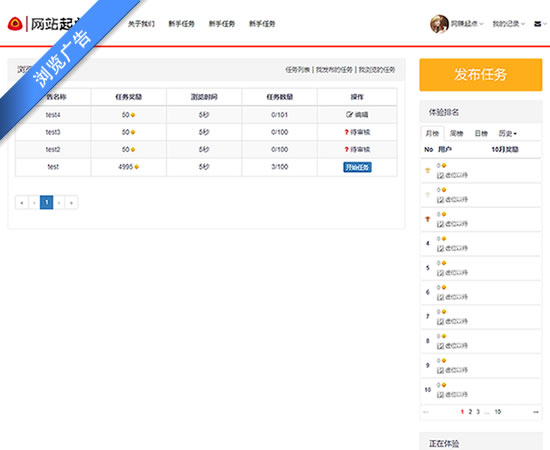This screenshot has width=550, height=450.
Task: Click 待审核 status in test3 row
Action: [x=360, y=132]
